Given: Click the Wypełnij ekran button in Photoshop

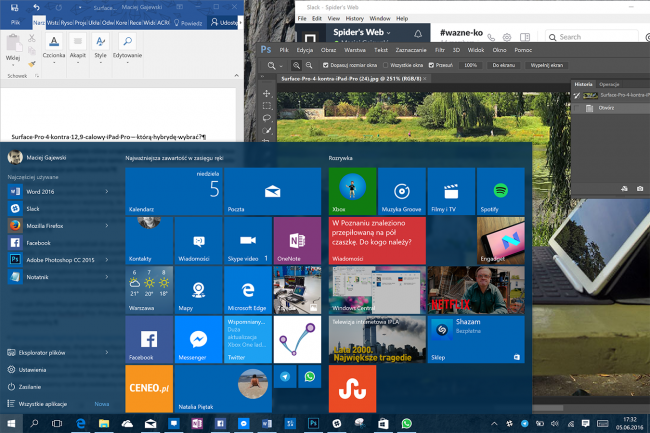Looking at the screenshot, I should click(x=547, y=65).
